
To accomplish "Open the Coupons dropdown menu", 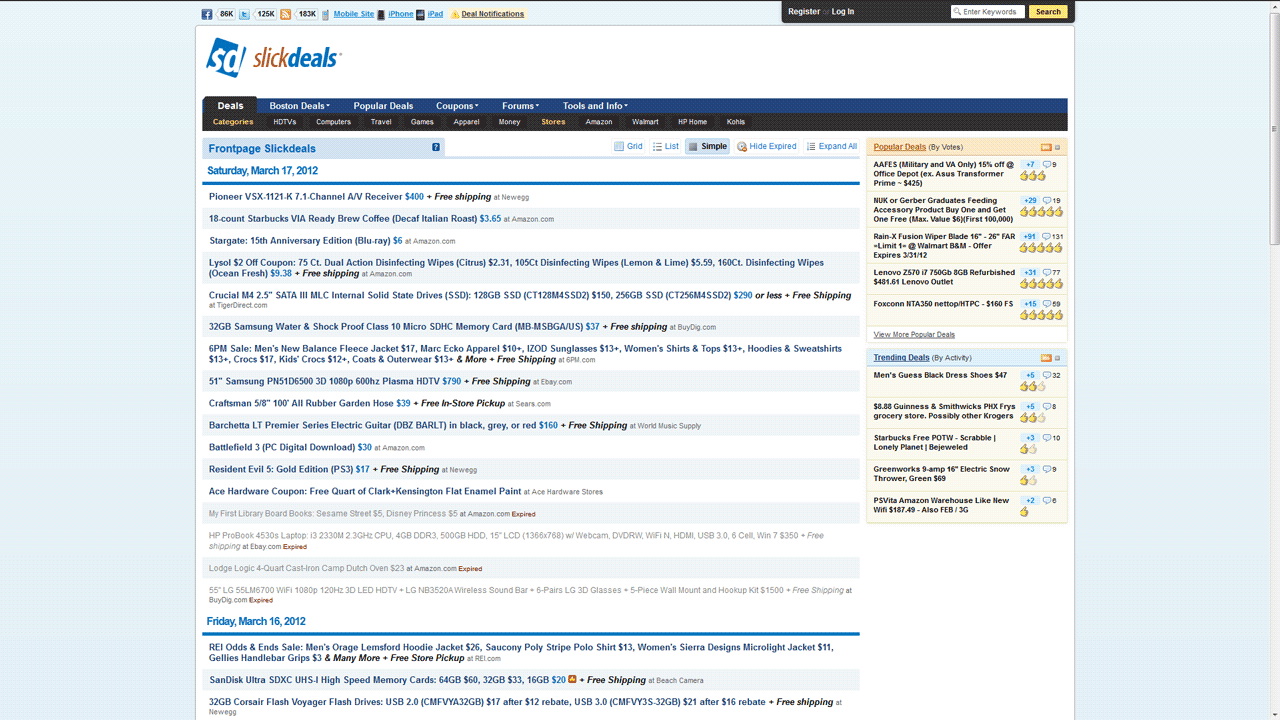I will click(x=457, y=106).
